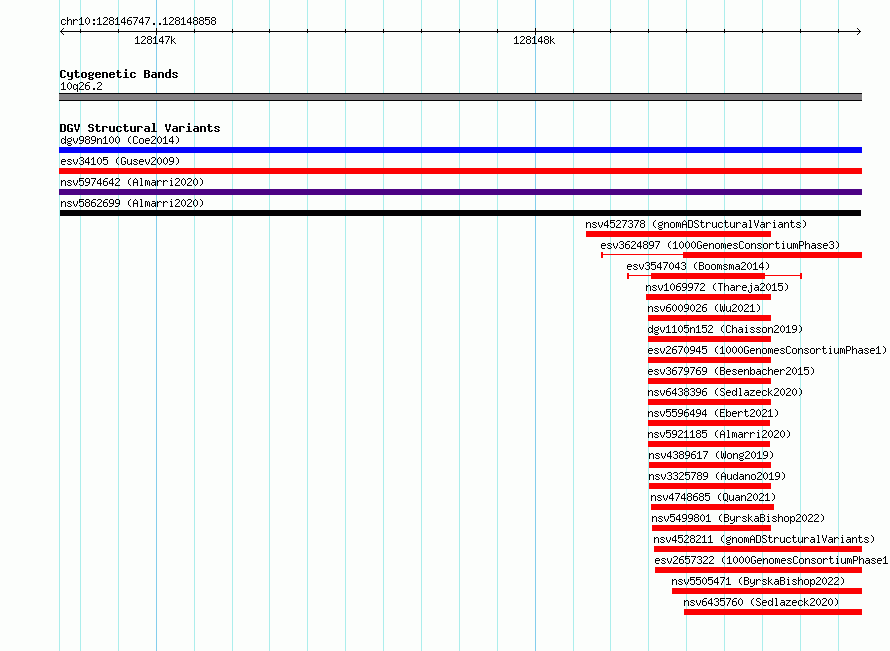Open nsv4748685 (Quan2021) variant label

click(713, 497)
